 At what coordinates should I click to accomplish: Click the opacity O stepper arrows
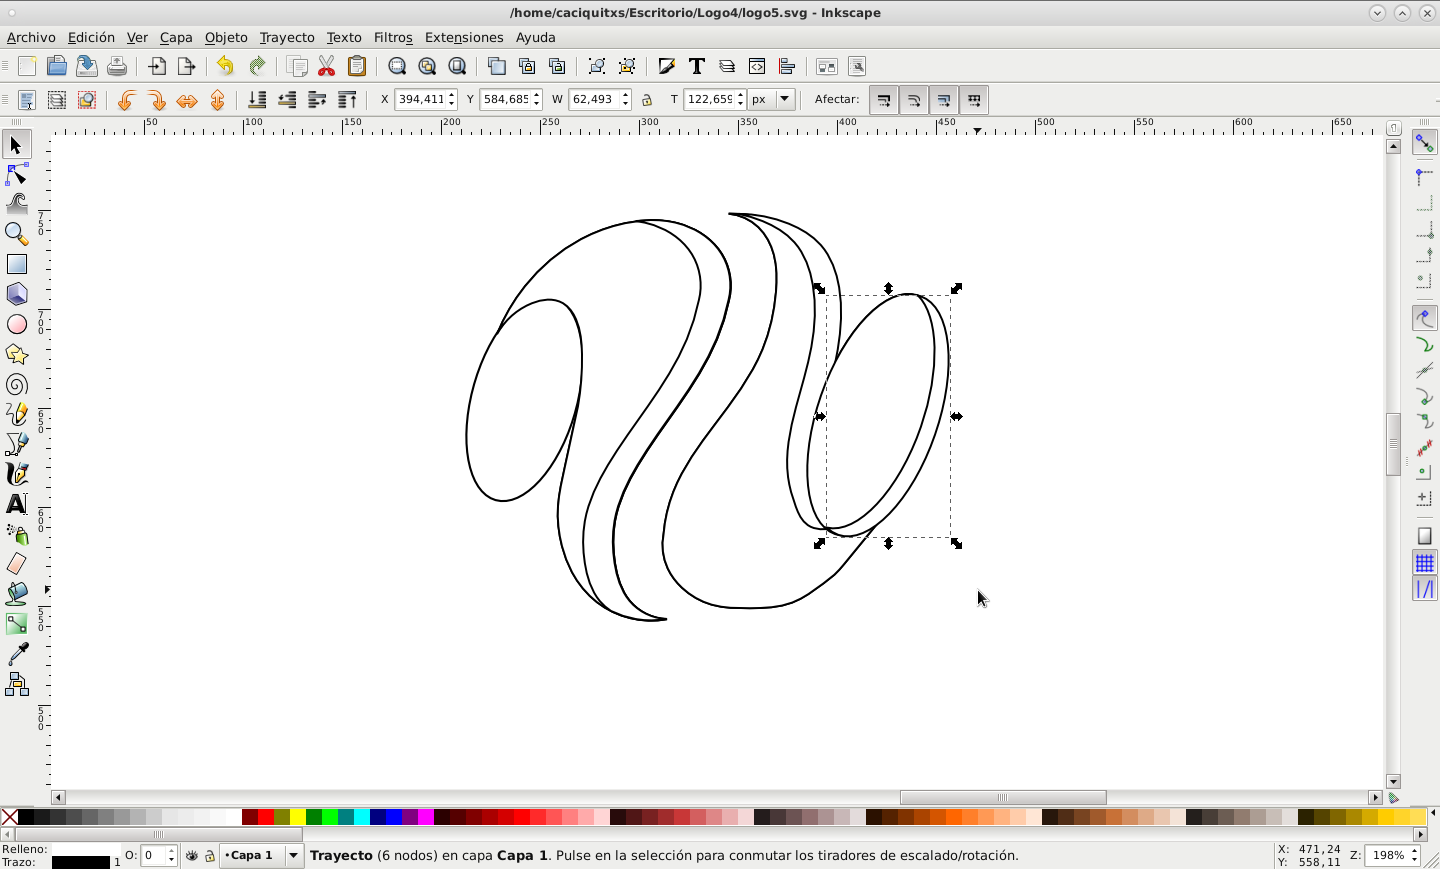point(172,856)
